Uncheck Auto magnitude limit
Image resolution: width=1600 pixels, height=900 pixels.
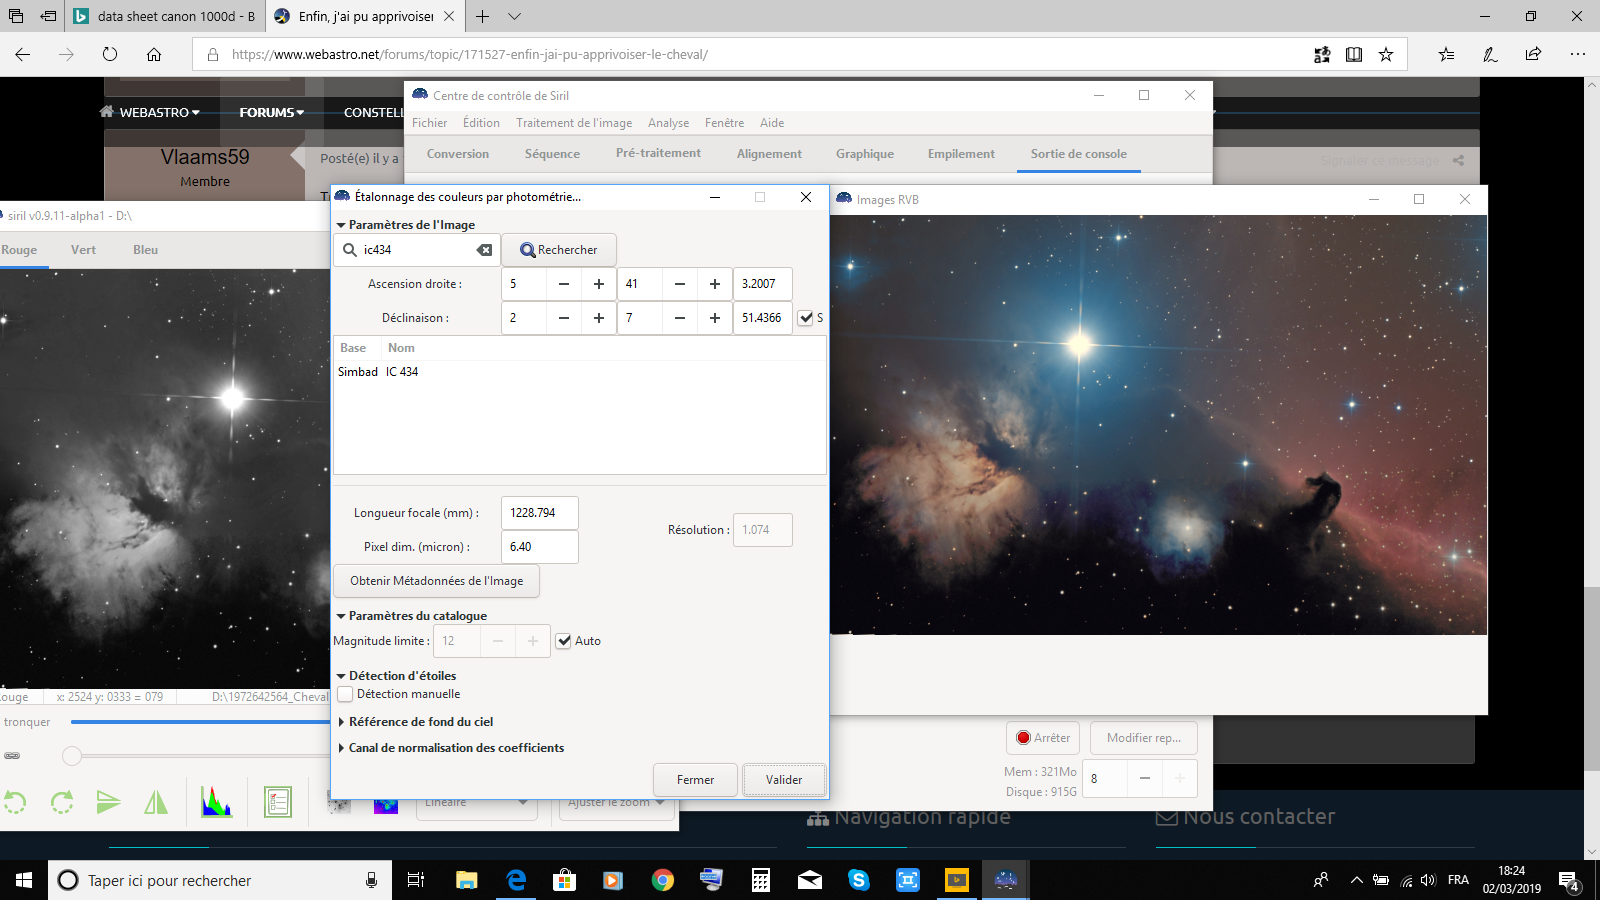tap(564, 641)
